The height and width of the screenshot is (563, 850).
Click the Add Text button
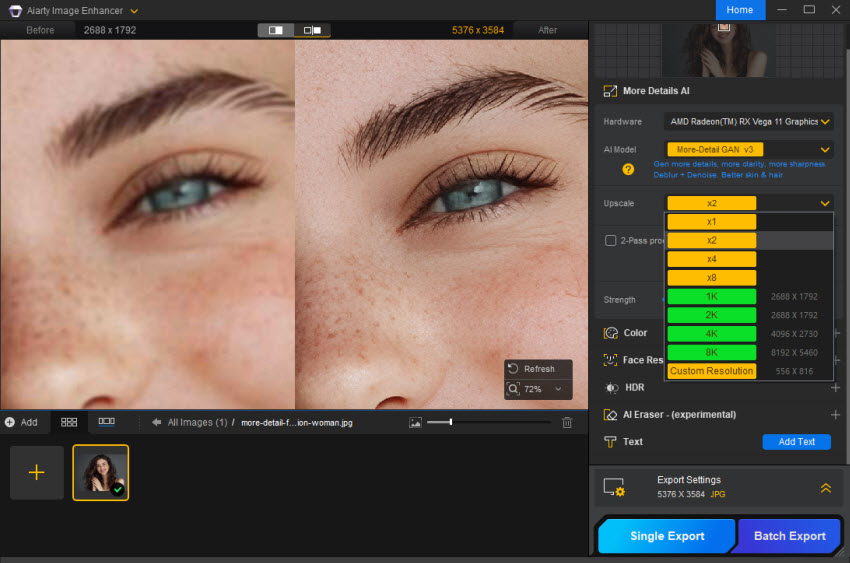coord(796,442)
